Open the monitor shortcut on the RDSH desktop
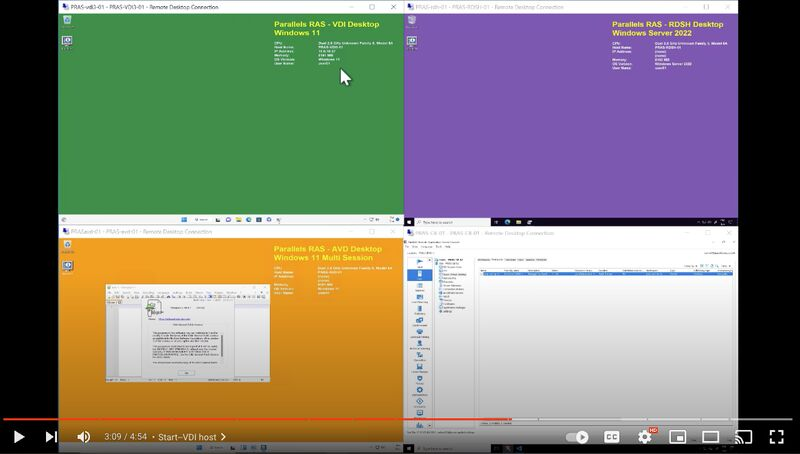 412,42
